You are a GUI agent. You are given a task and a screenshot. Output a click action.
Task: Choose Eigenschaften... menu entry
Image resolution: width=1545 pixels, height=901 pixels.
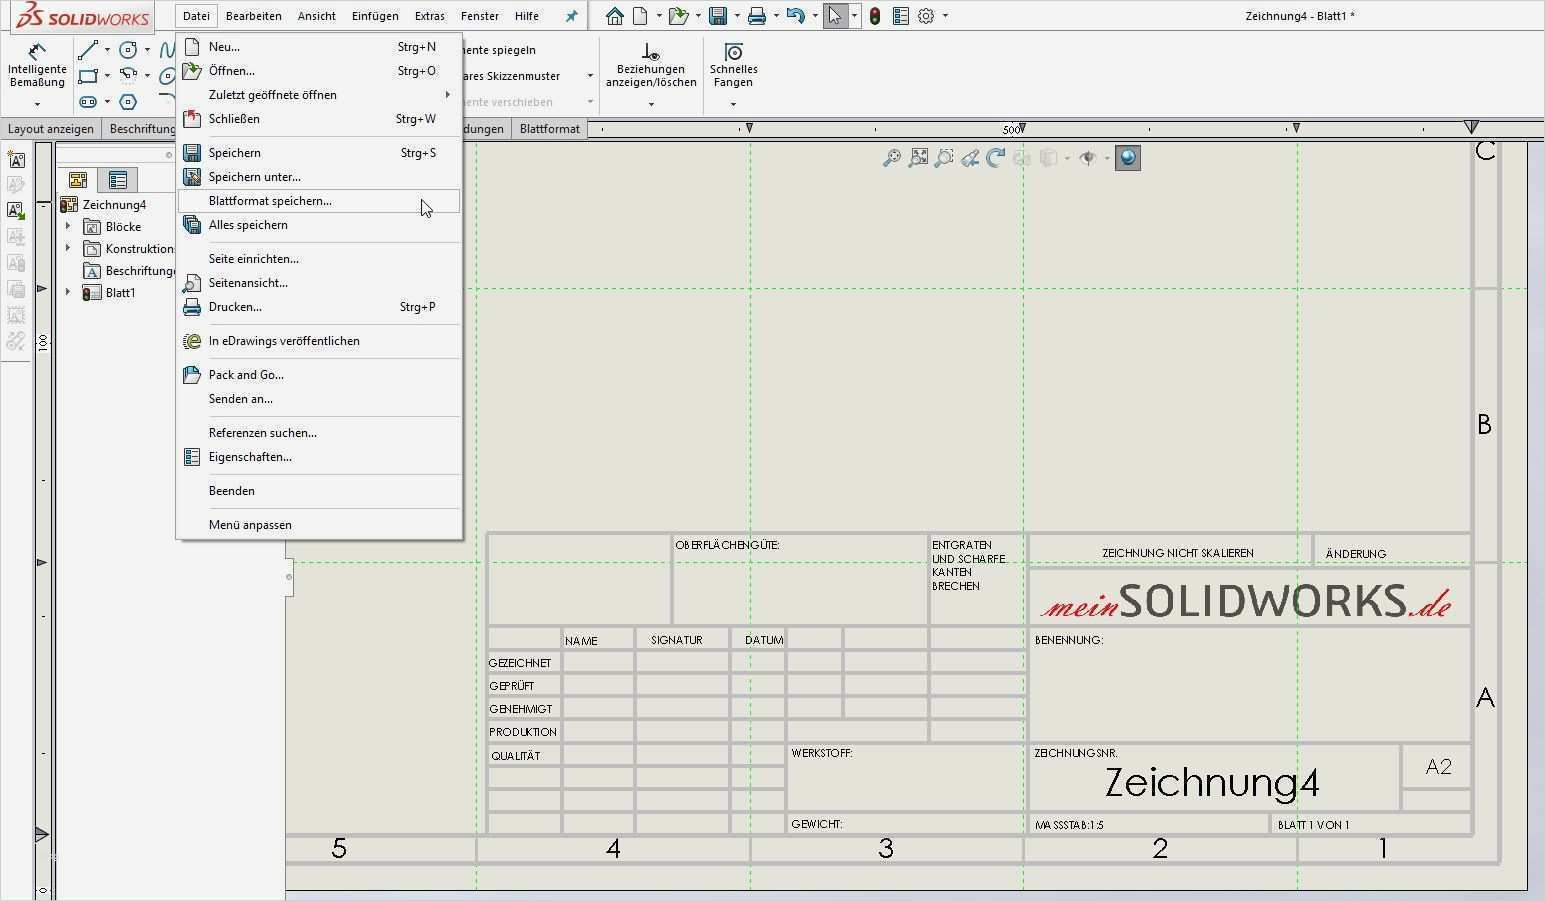tap(319, 457)
